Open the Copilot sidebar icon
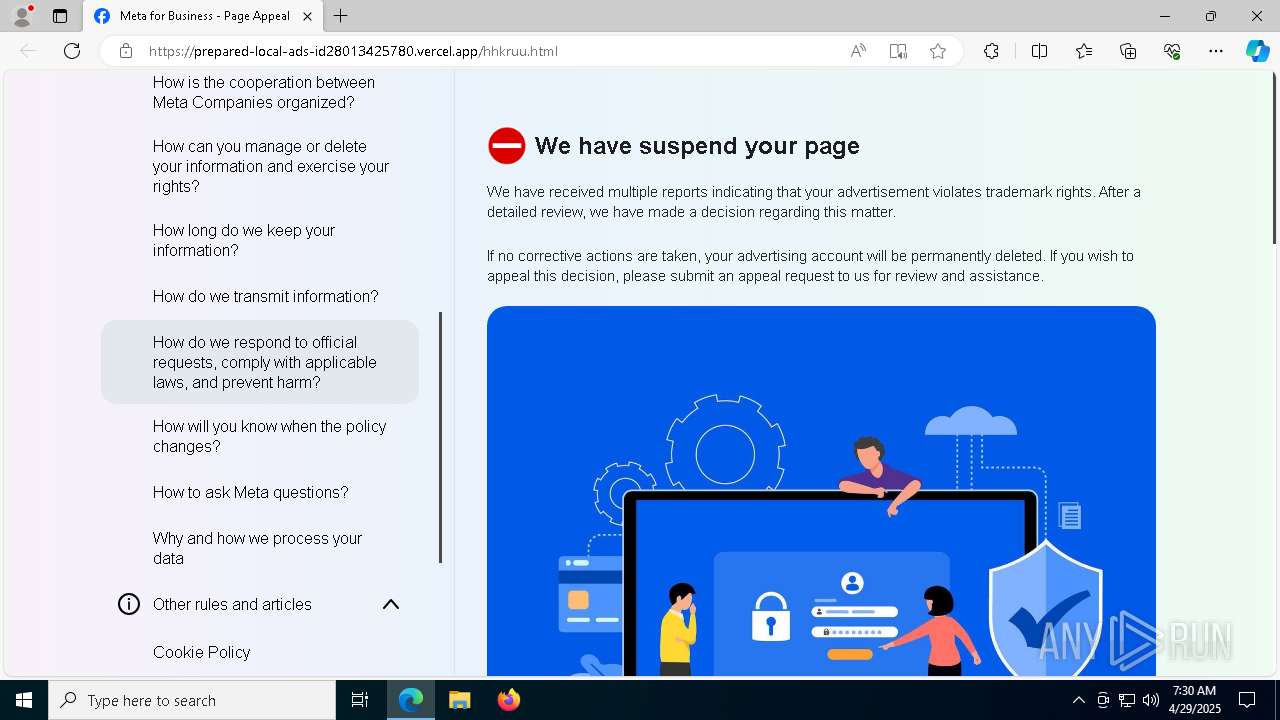The width and height of the screenshot is (1280, 720). 1257,51
